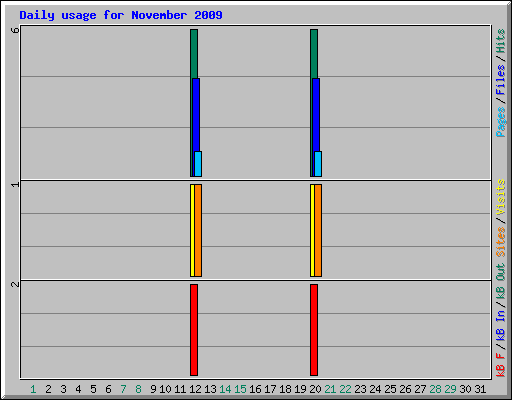Click day label '21' on the x-axis
The height and width of the screenshot is (400, 512).
point(330,389)
